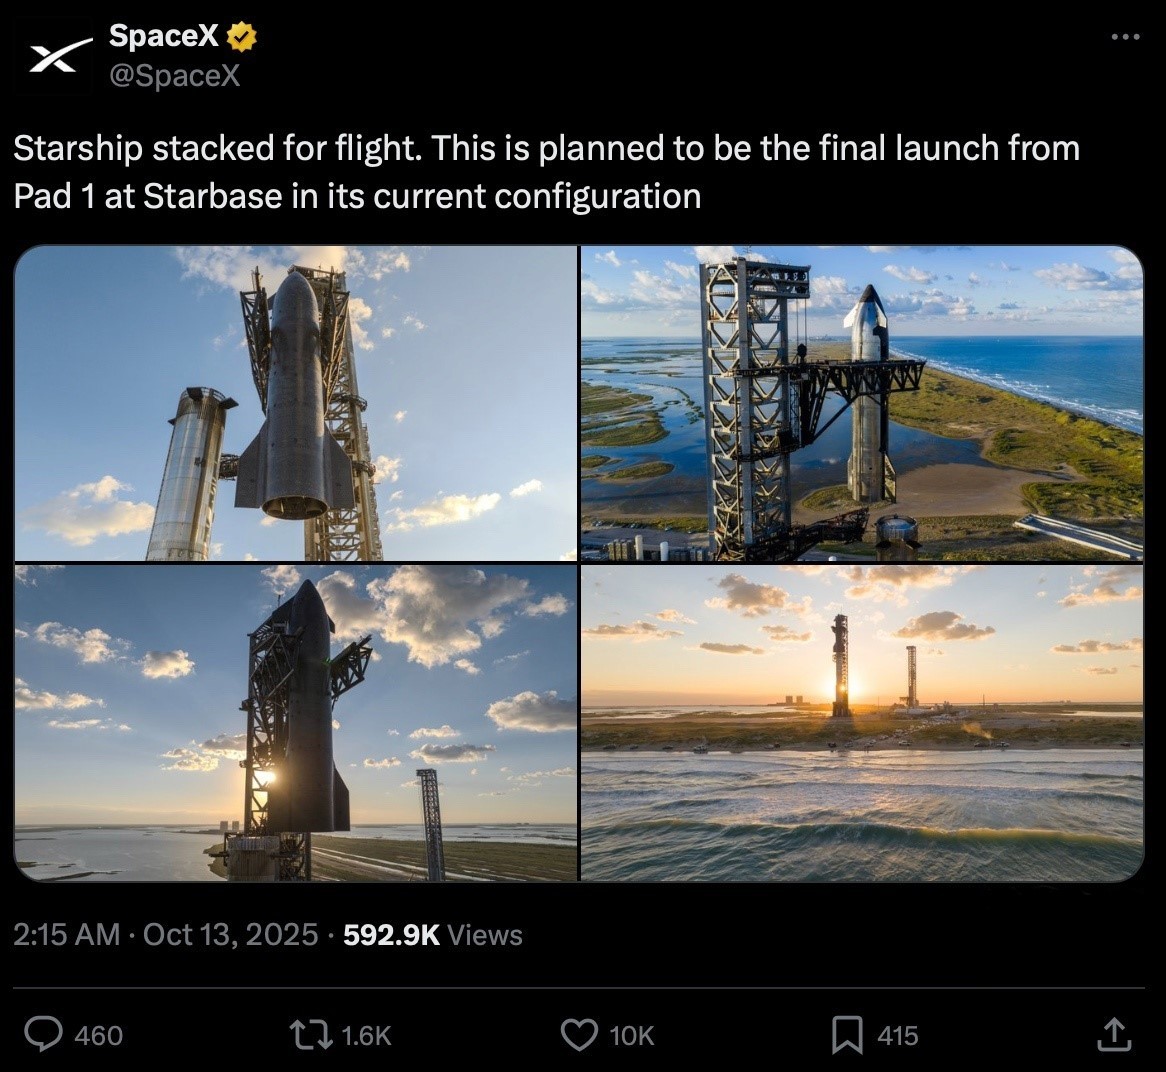Open the three-dot more options menu
Viewport: 1166px width, 1072px height.
coord(1125,38)
